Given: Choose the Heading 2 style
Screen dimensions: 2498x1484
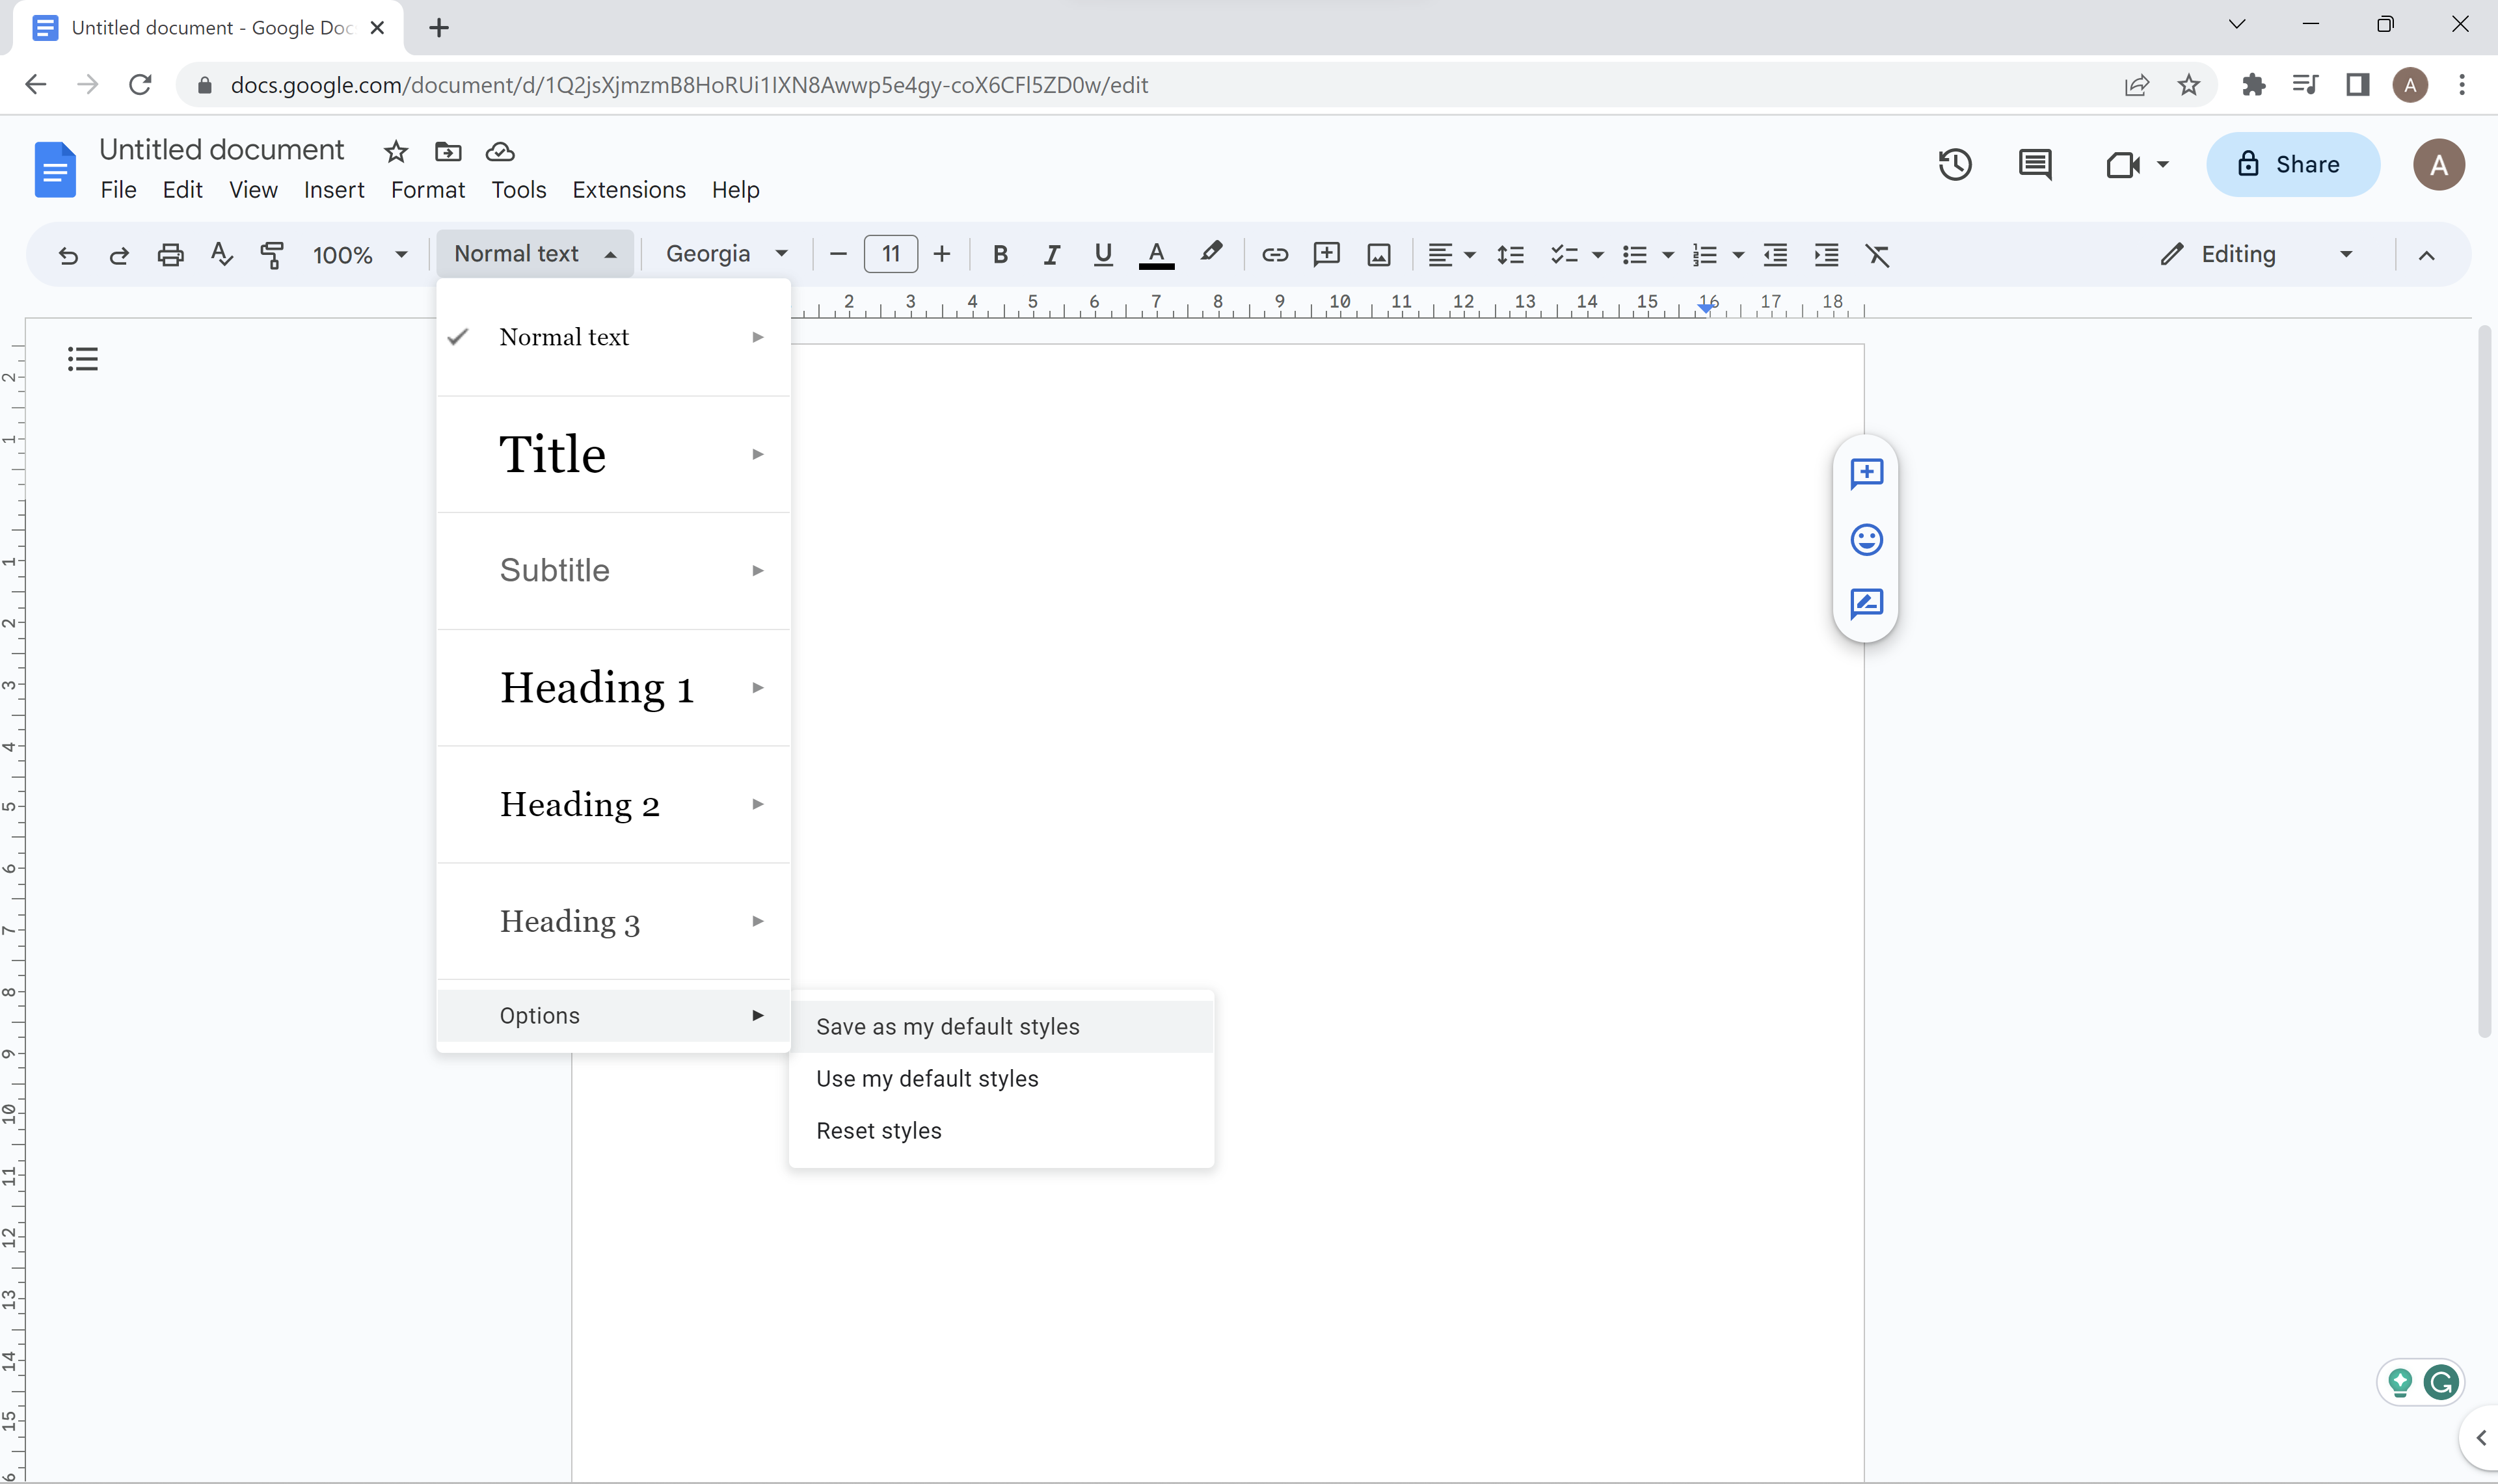Looking at the screenshot, I should (x=614, y=804).
